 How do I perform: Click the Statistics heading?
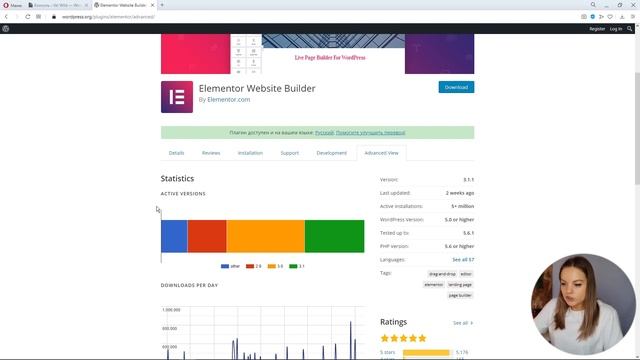(177, 178)
